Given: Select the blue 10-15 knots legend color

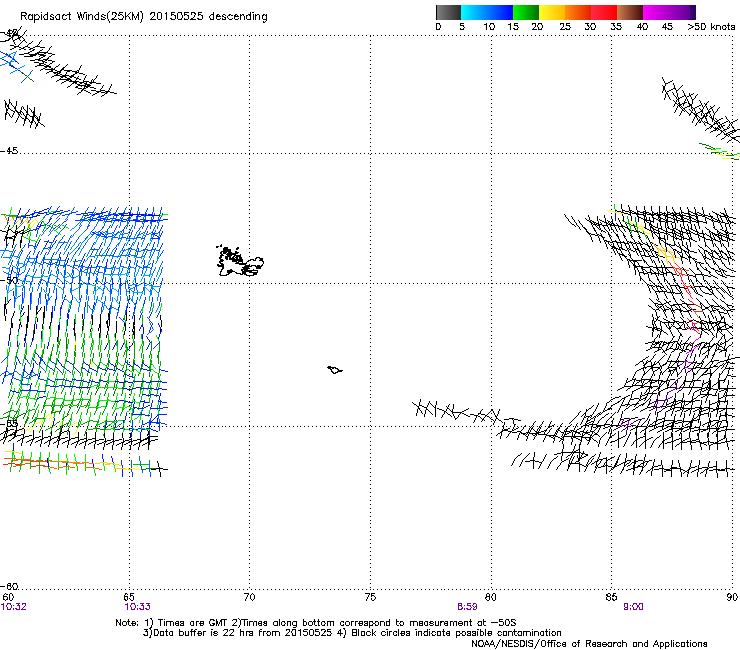Looking at the screenshot, I should pos(500,12).
